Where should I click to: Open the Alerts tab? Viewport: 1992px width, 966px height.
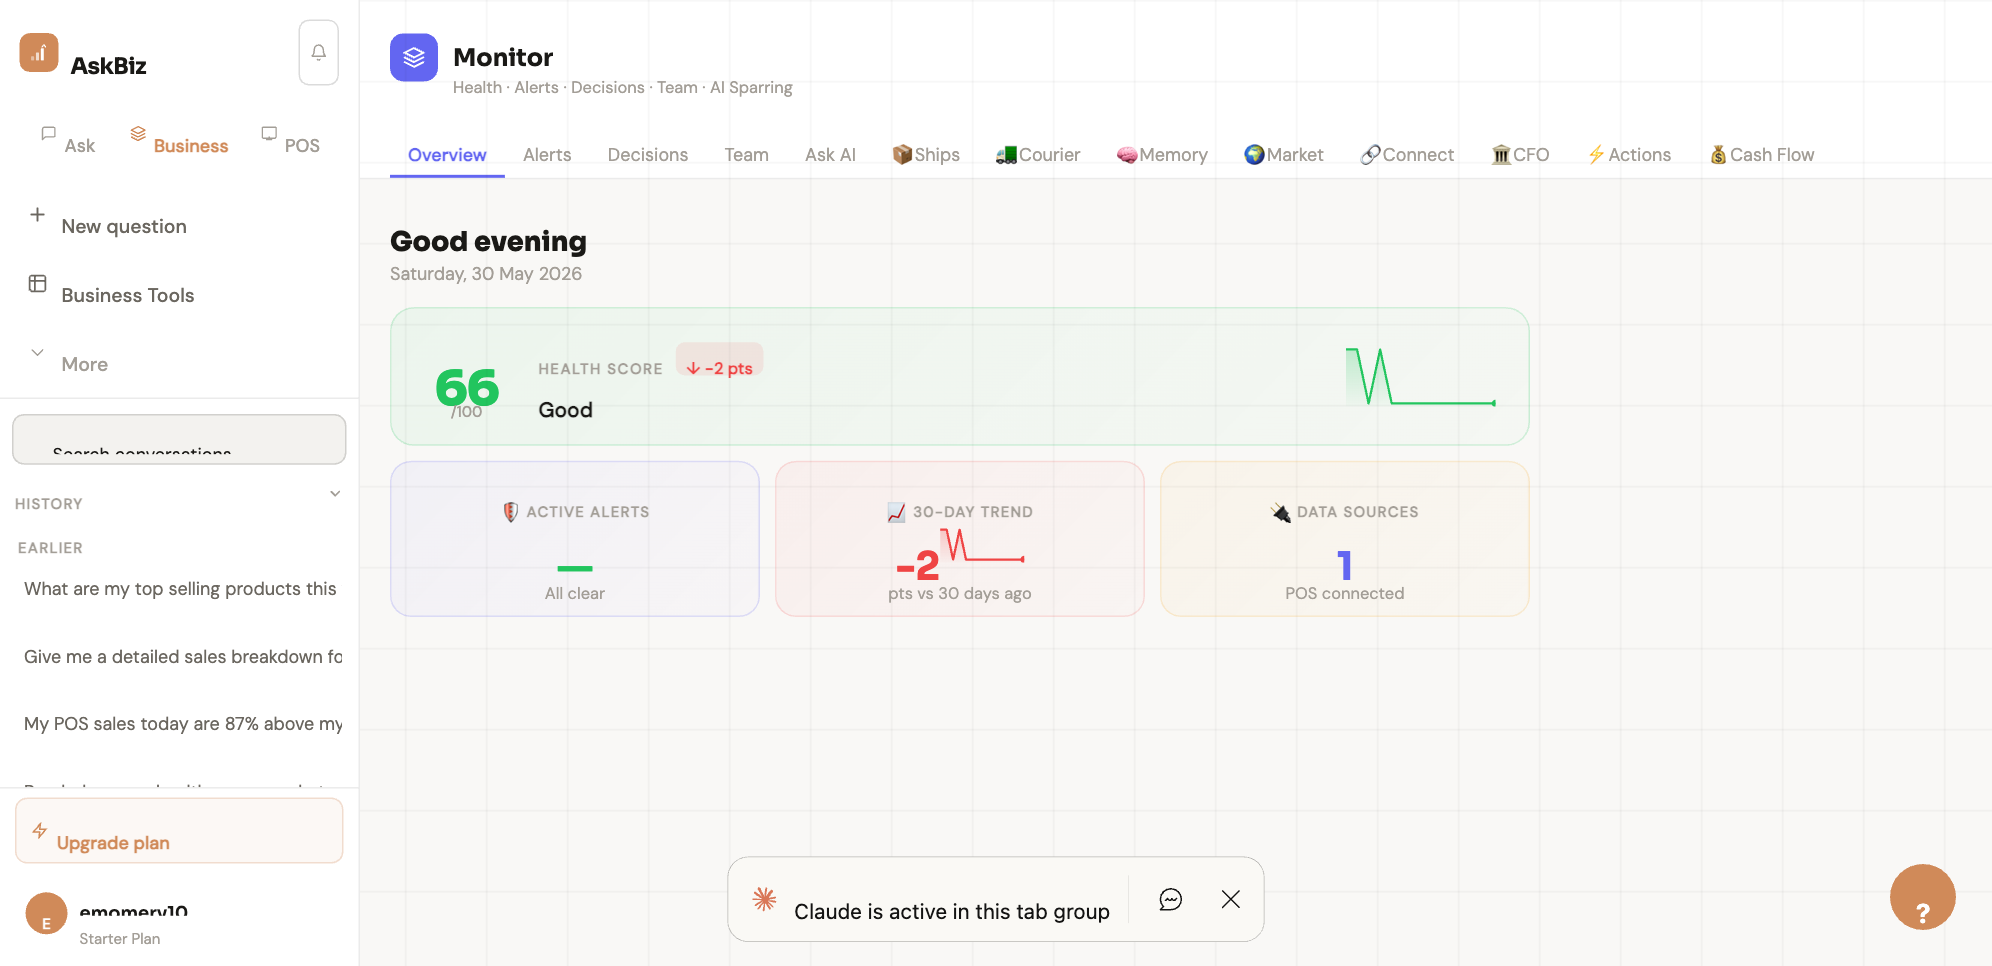coord(547,155)
